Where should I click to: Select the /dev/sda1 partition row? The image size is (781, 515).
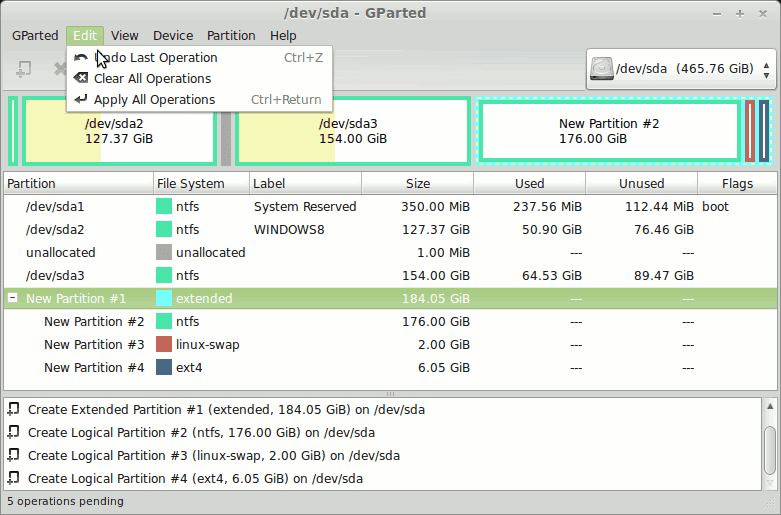(390, 206)
